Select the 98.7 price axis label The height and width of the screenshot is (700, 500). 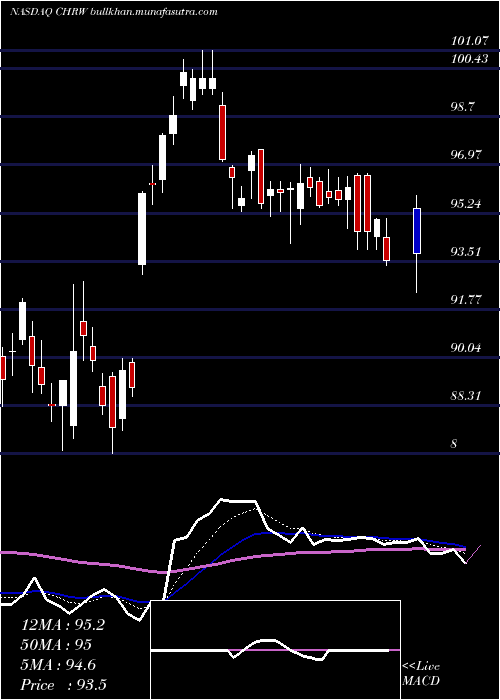[463, 107]
